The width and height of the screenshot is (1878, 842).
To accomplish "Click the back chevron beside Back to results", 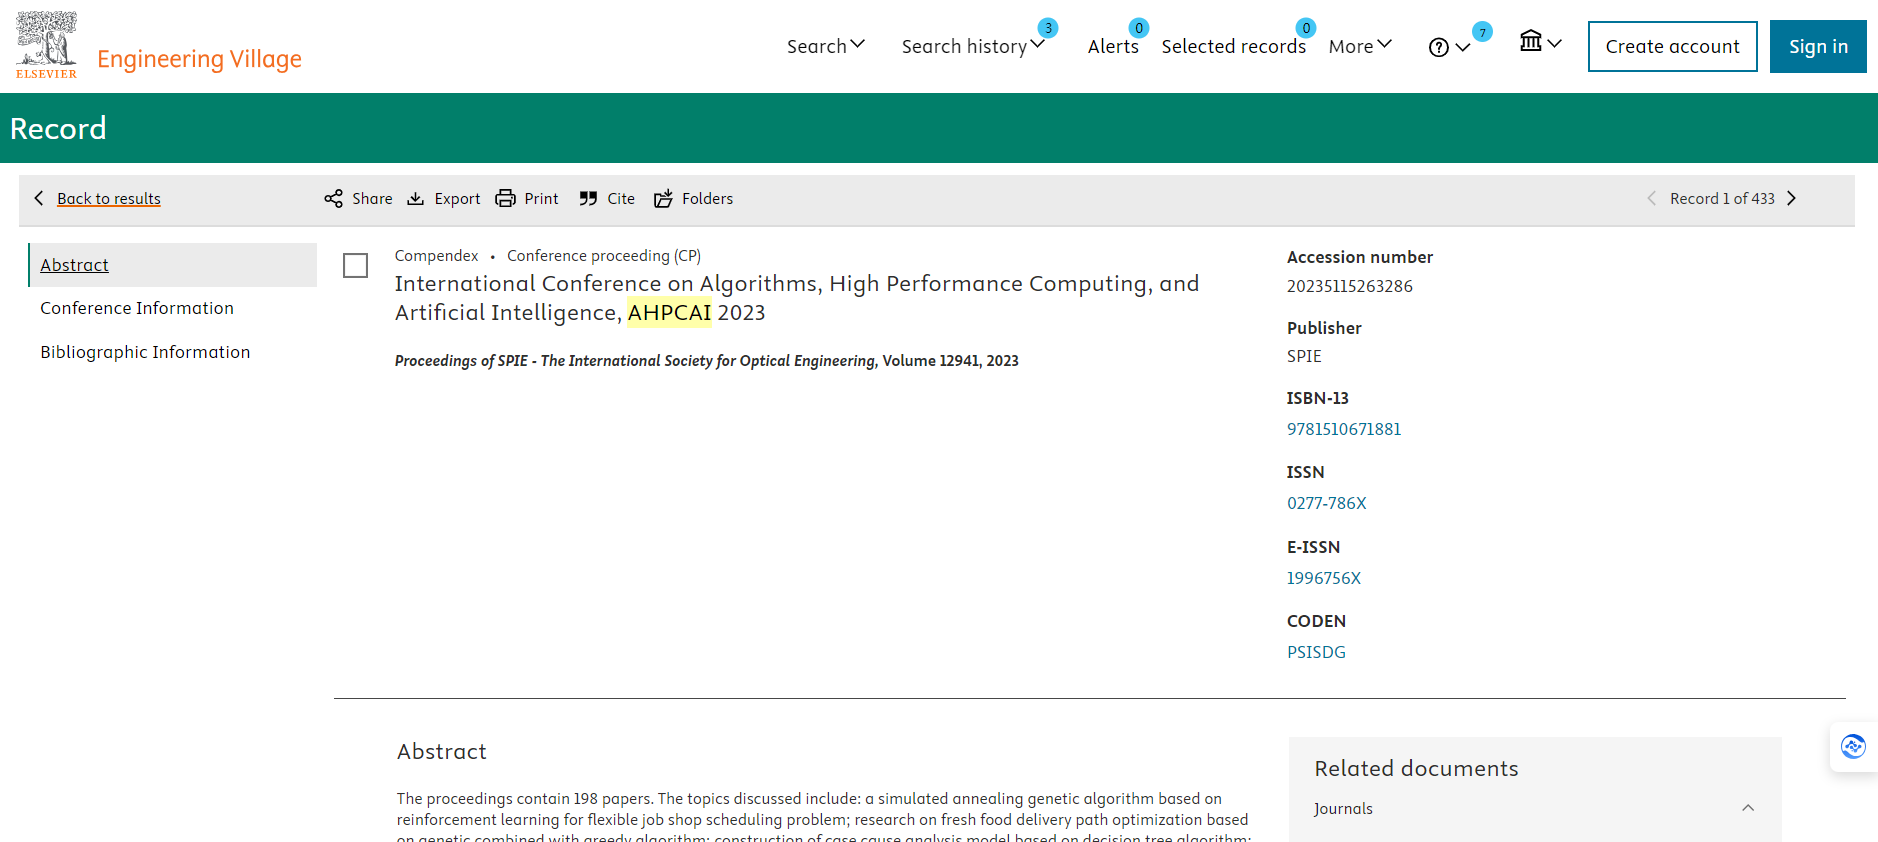I will coord(39,198).
